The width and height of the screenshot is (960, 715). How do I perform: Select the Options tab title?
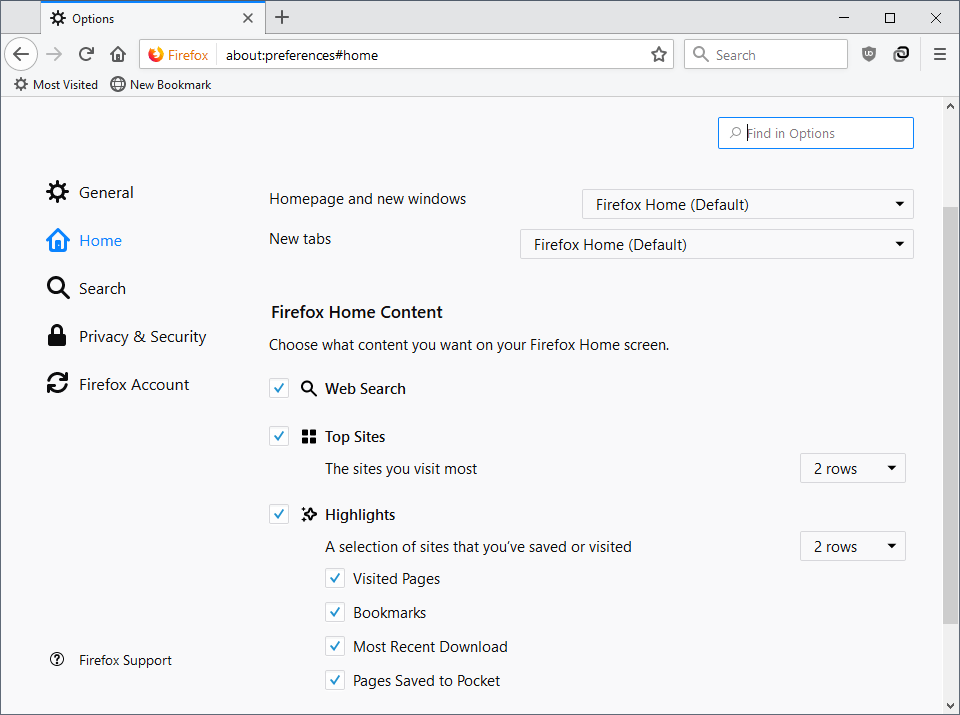(93, 19)
